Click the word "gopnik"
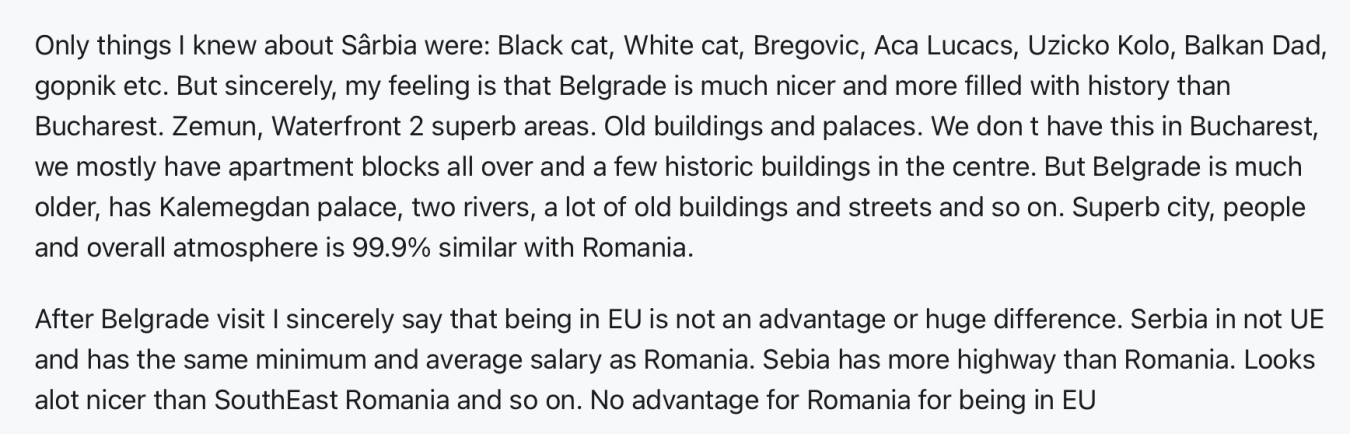Image resolution: width=1350 pixels, height=434 pixels. pos(70,87)
